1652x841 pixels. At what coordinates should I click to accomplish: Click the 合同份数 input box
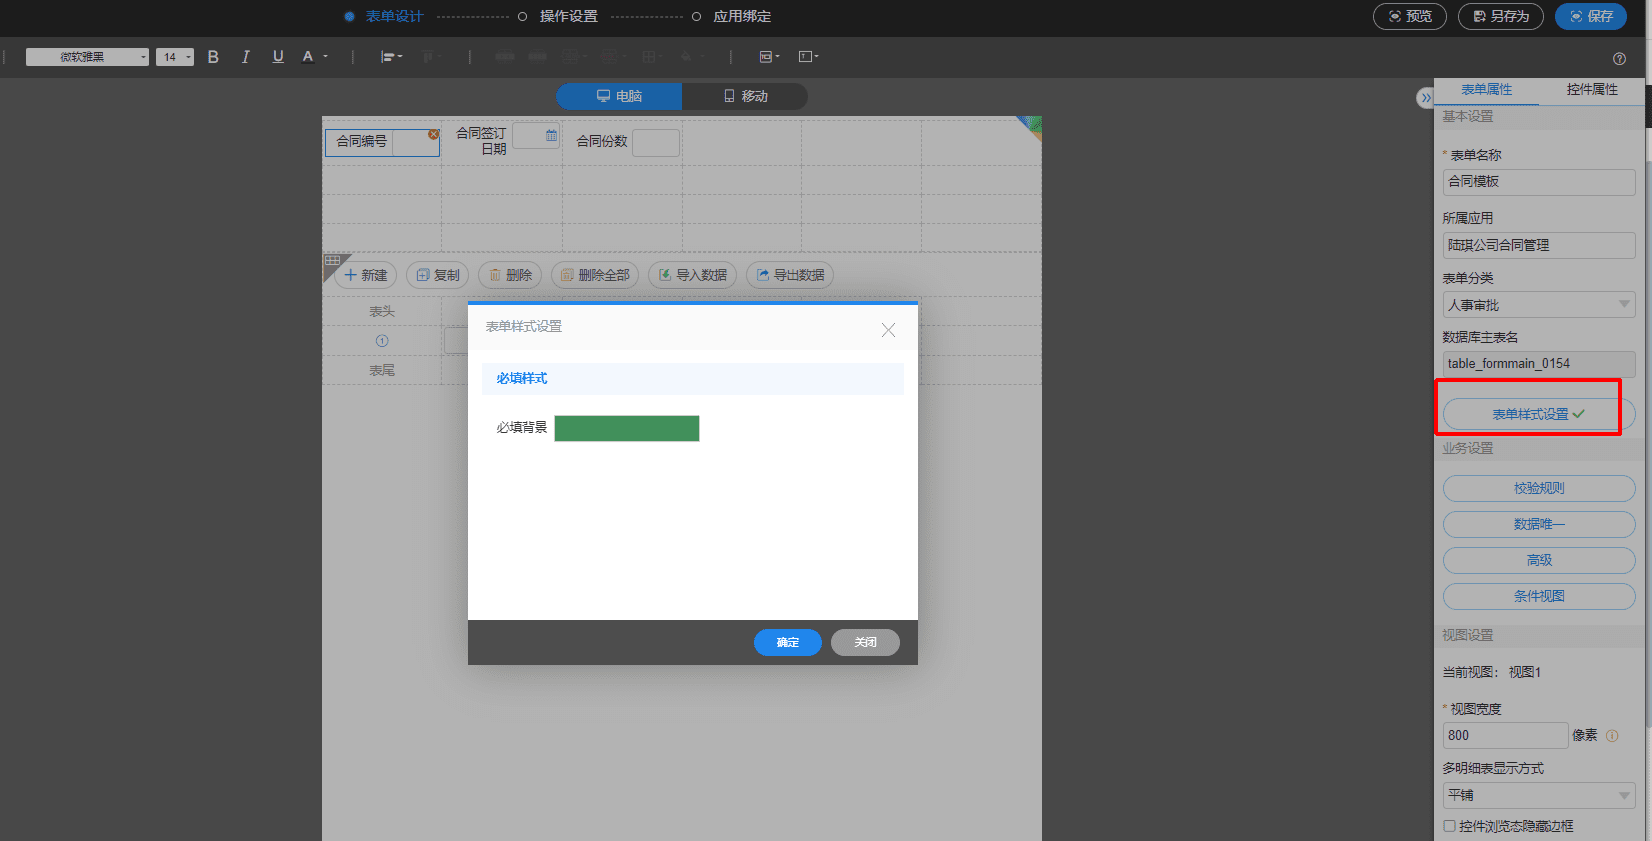656,142
